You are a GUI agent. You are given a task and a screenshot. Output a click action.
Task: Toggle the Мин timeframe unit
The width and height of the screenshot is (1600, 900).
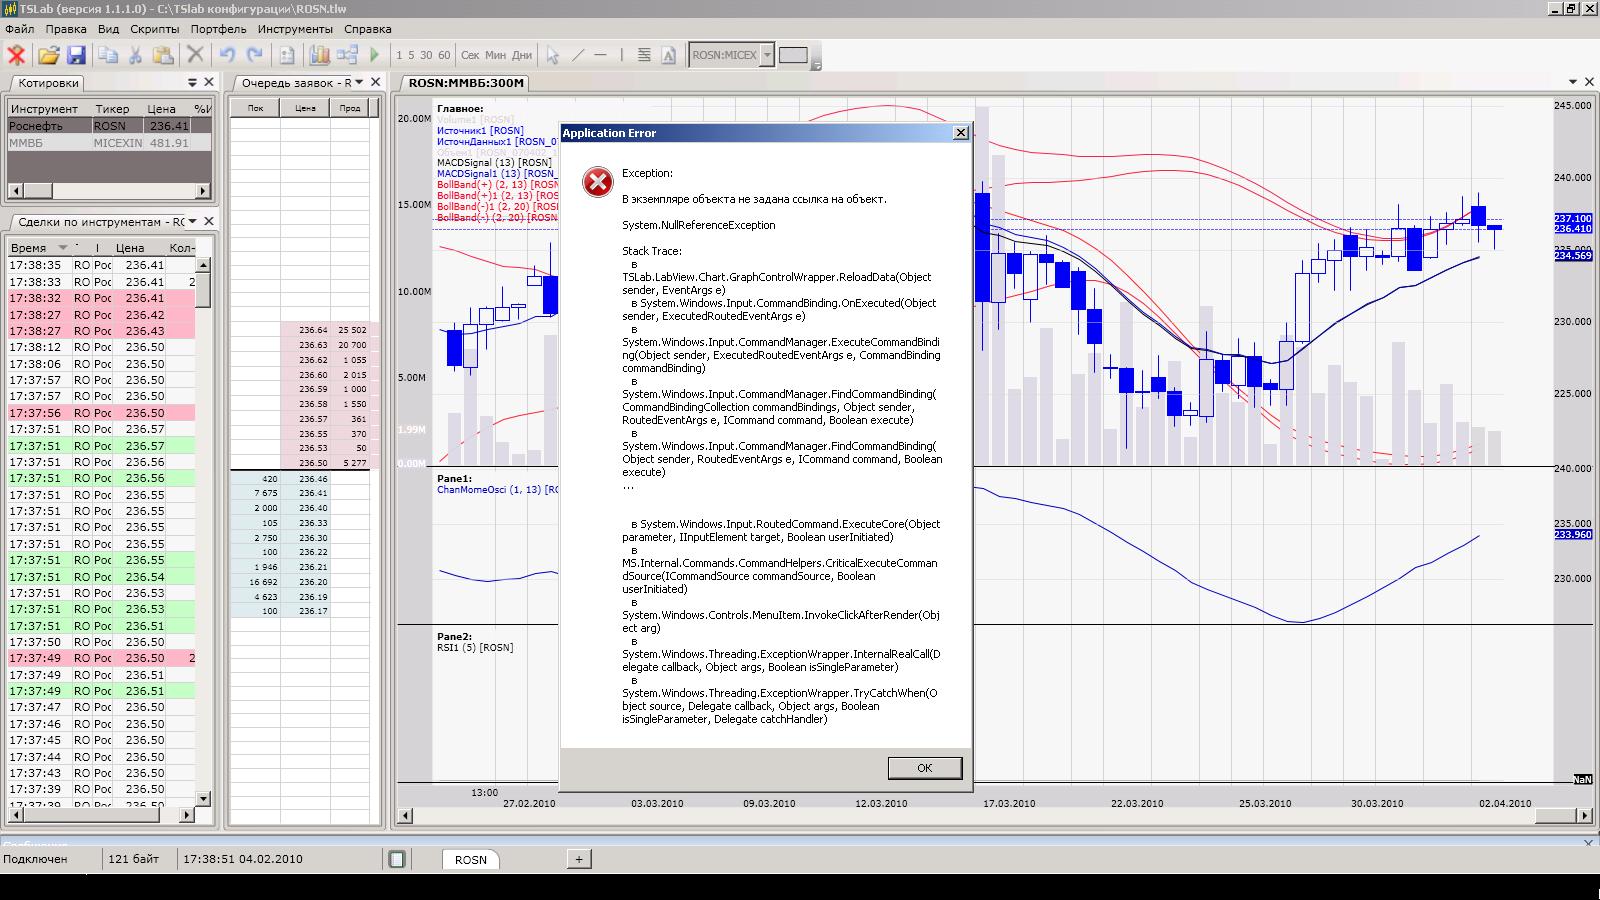pyautogui.click(x=495, y=56)
